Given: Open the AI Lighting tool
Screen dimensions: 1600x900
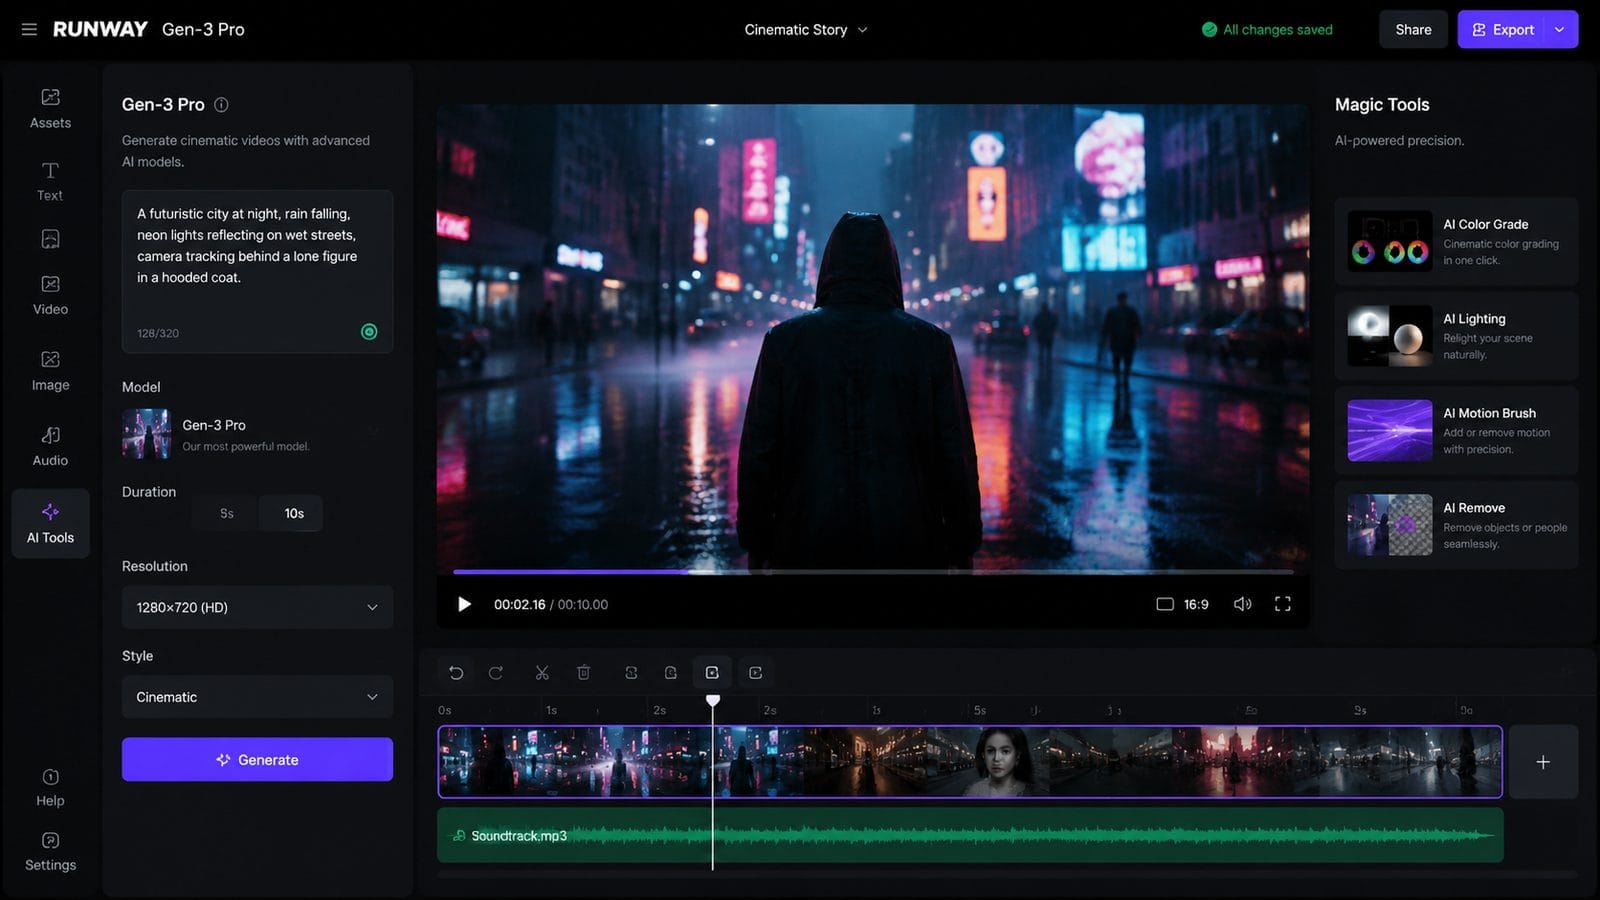Looking at the screenshot, I should pos(1456,336).
